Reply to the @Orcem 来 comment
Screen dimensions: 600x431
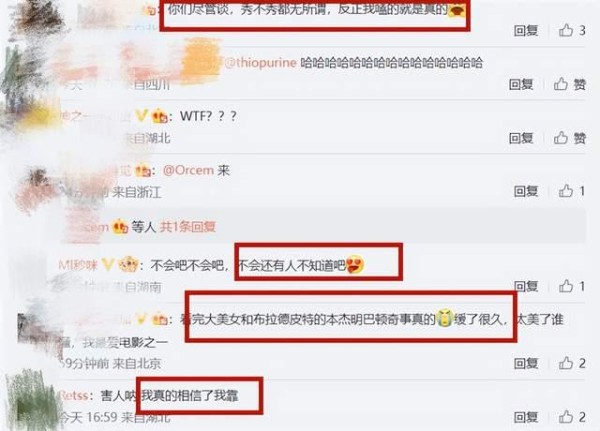[526, 191]
